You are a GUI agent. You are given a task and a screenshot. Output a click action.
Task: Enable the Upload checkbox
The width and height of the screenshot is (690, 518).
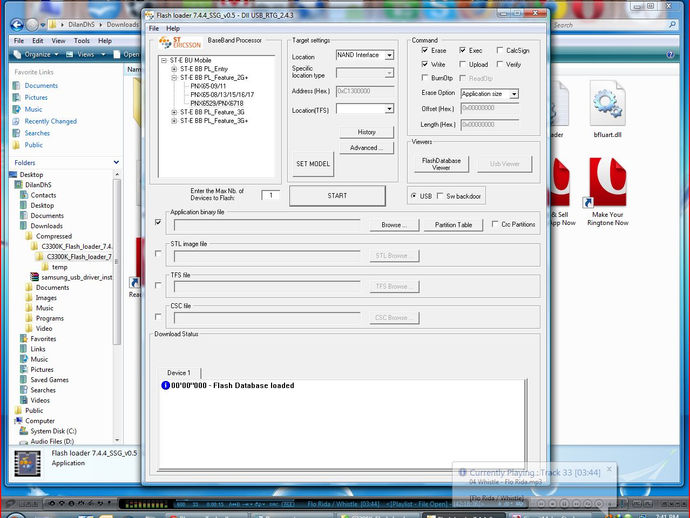[x=462, y=64]
